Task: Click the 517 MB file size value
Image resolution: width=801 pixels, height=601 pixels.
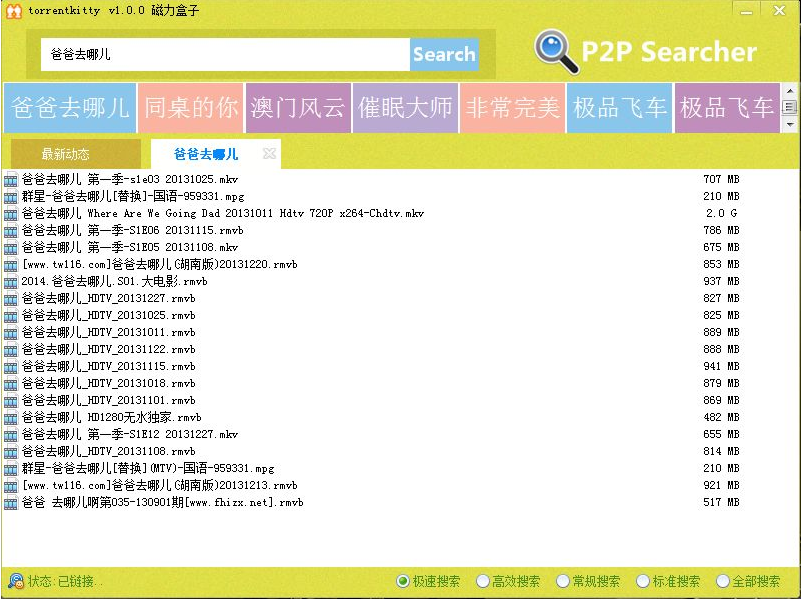Action: [721, 503]
